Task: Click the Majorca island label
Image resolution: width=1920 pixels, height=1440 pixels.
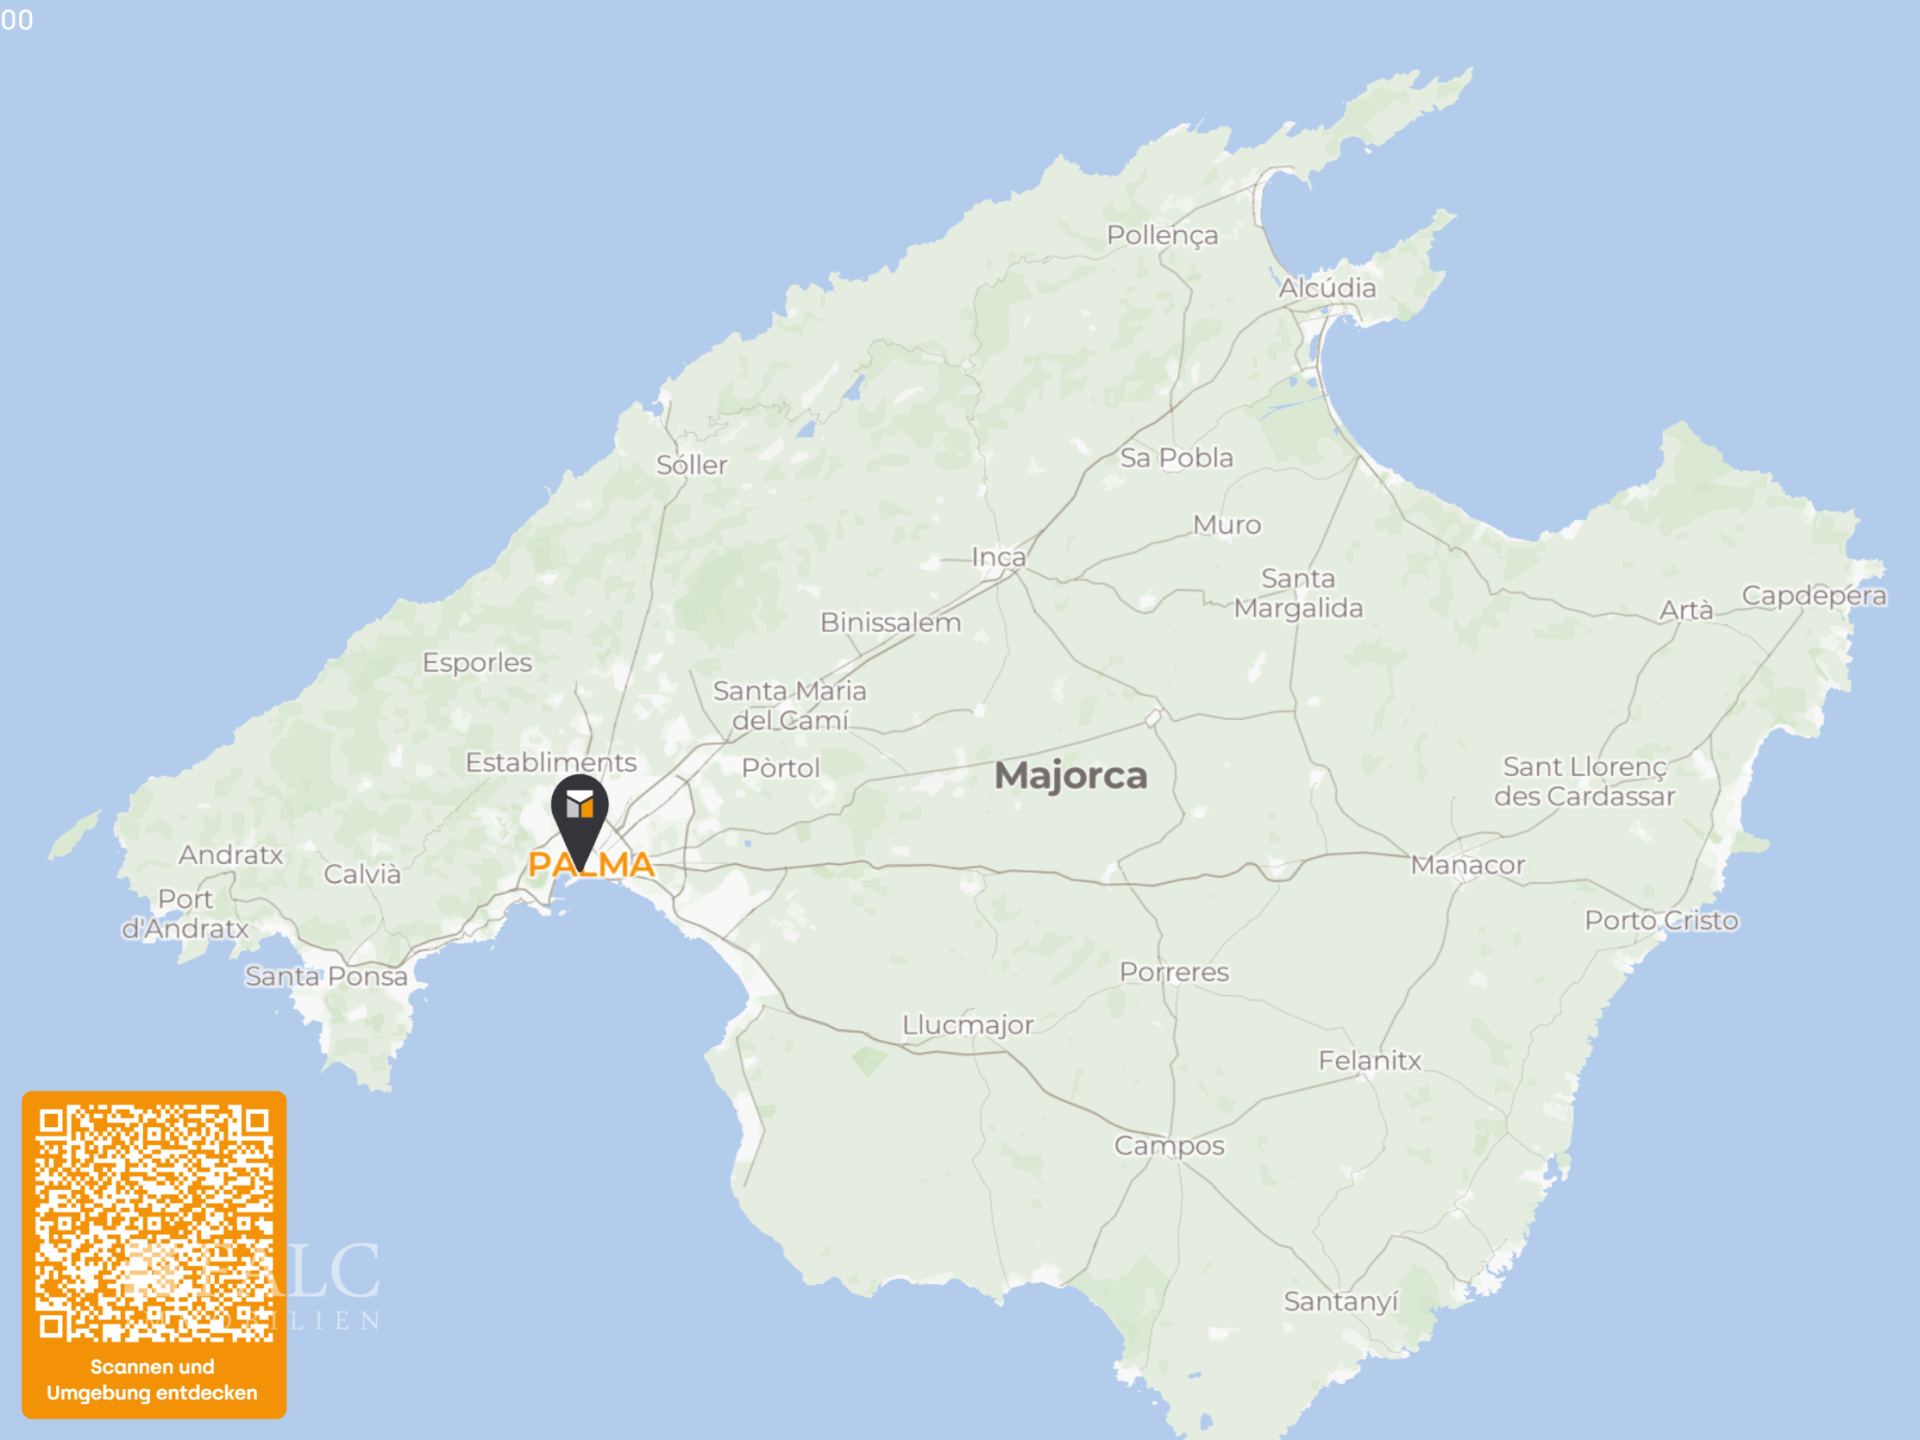Action: tap(1070, 776)
